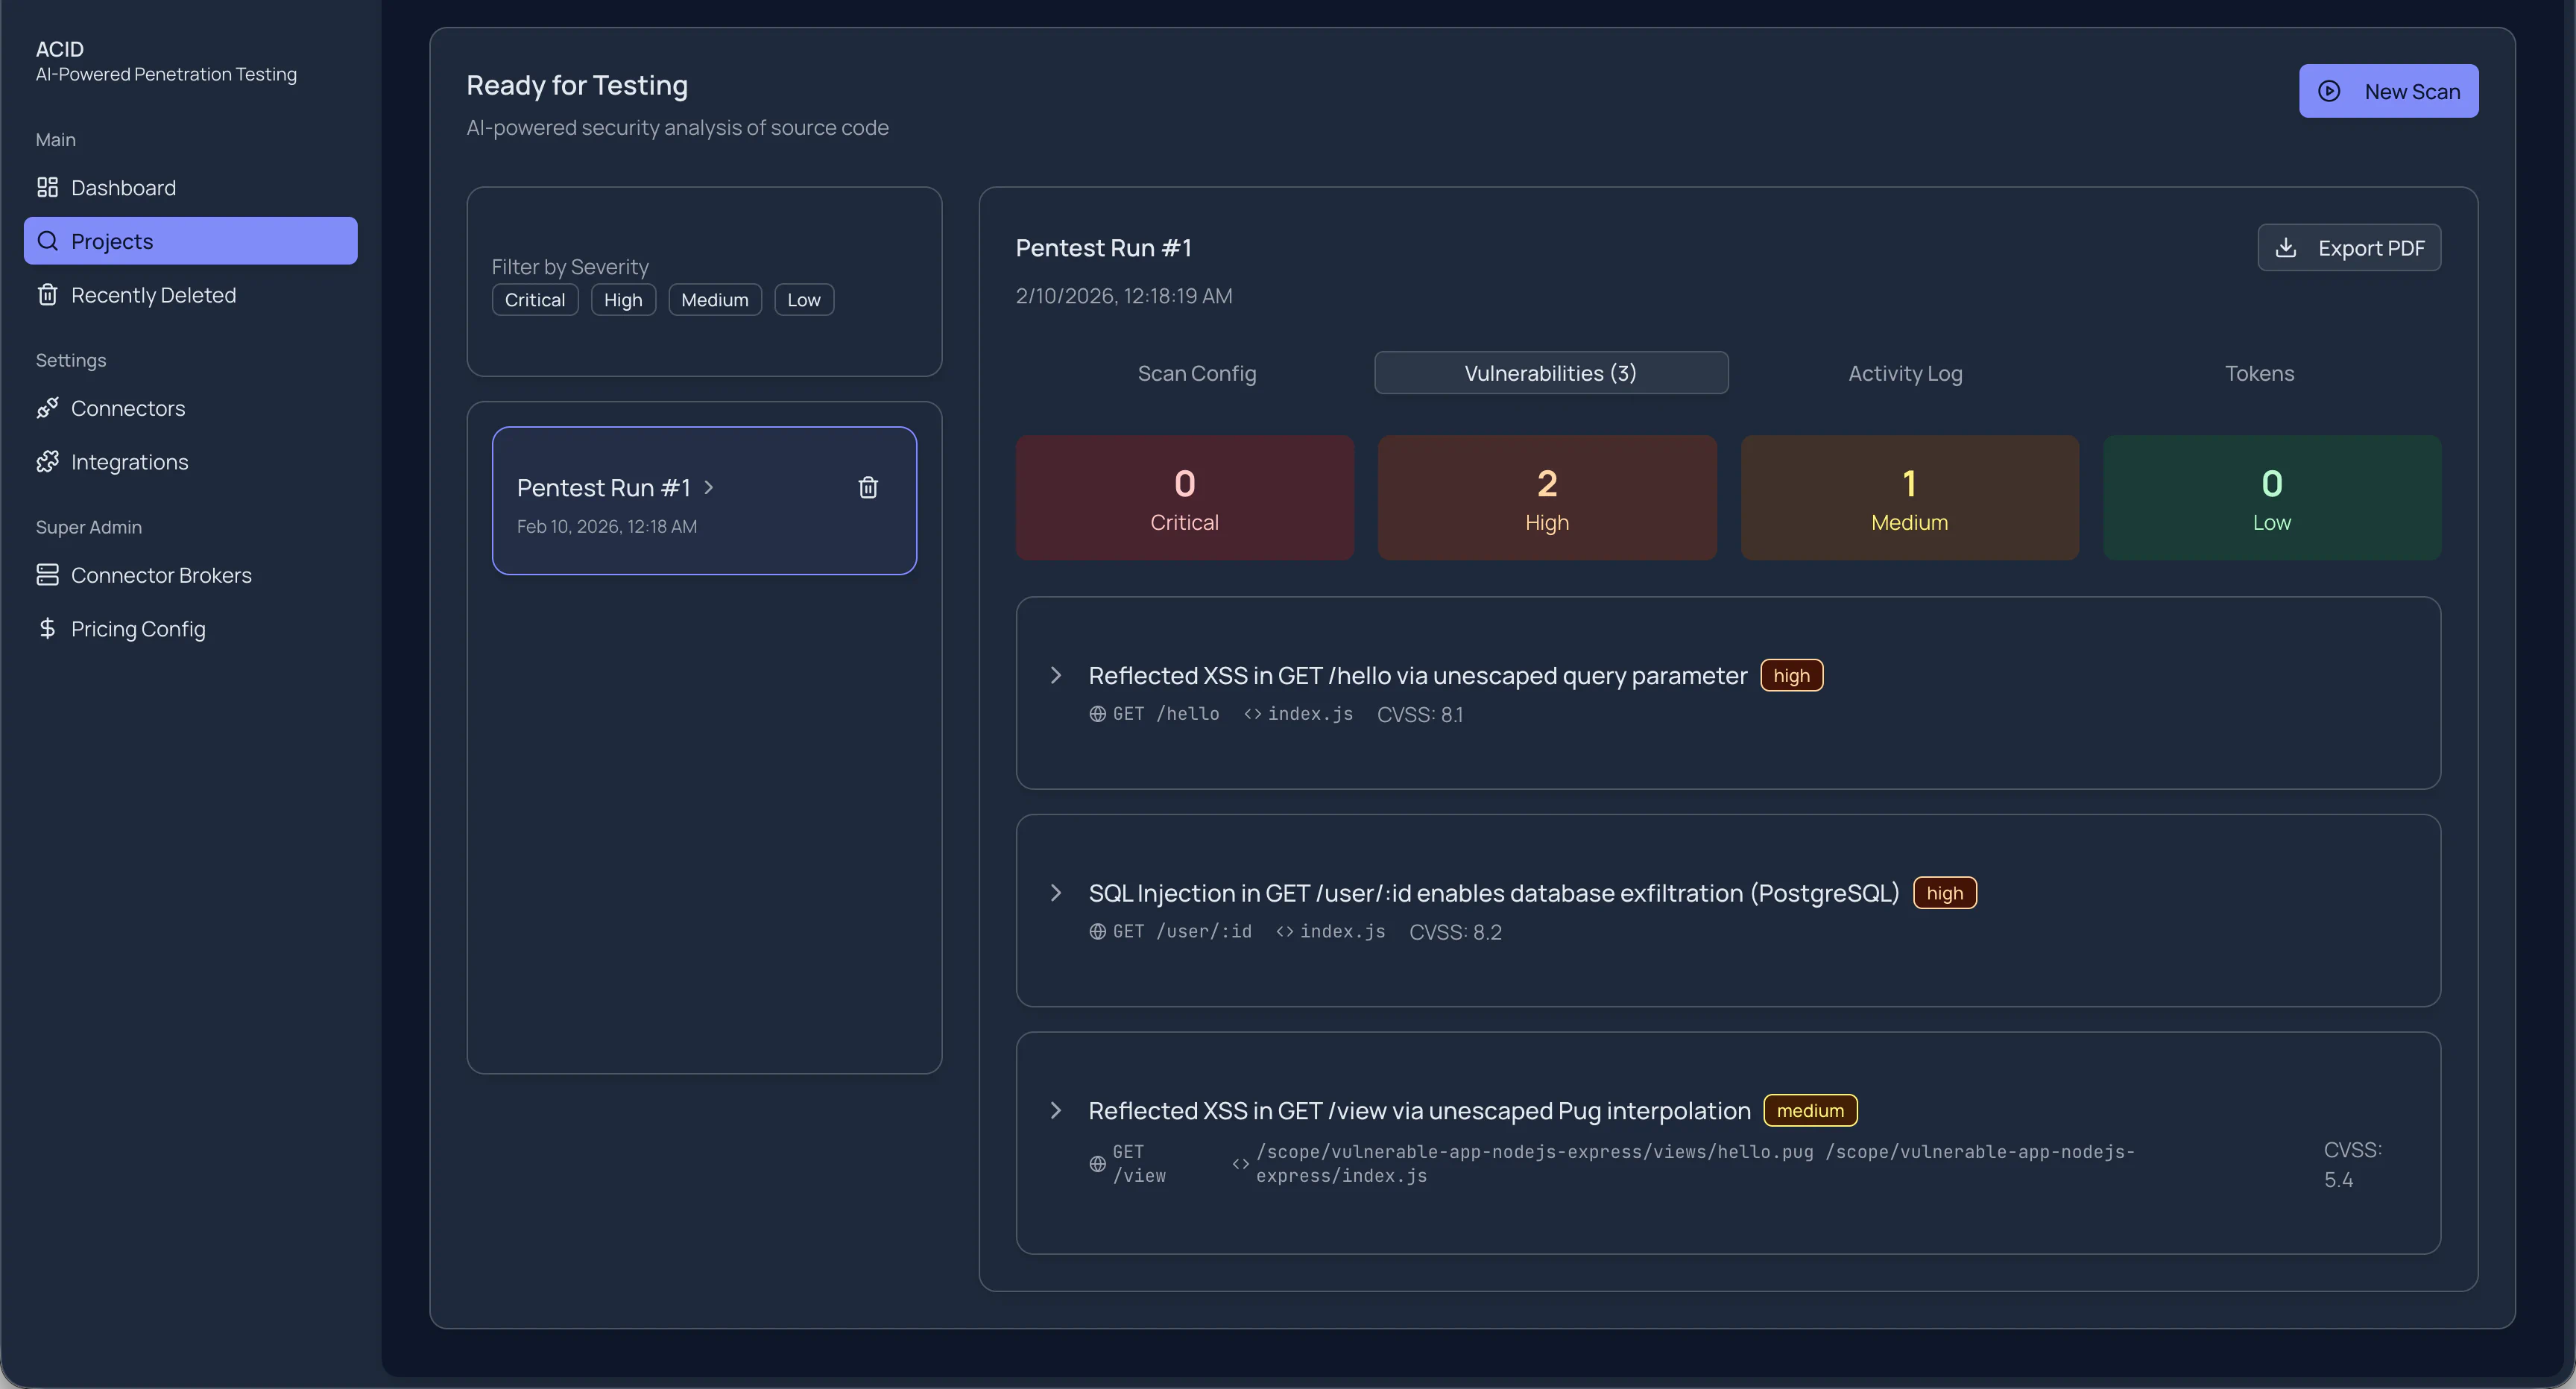Switch to the Tokens tab
The image size is (2576, 1389).
click(x=2259, y=372)
